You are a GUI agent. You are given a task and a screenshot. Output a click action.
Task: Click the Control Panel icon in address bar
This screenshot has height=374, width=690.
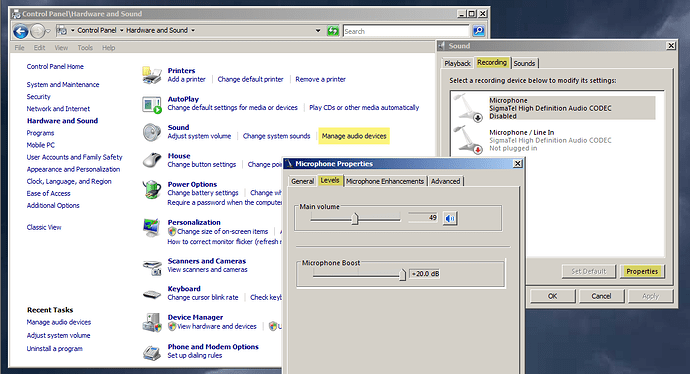[62, 30]
